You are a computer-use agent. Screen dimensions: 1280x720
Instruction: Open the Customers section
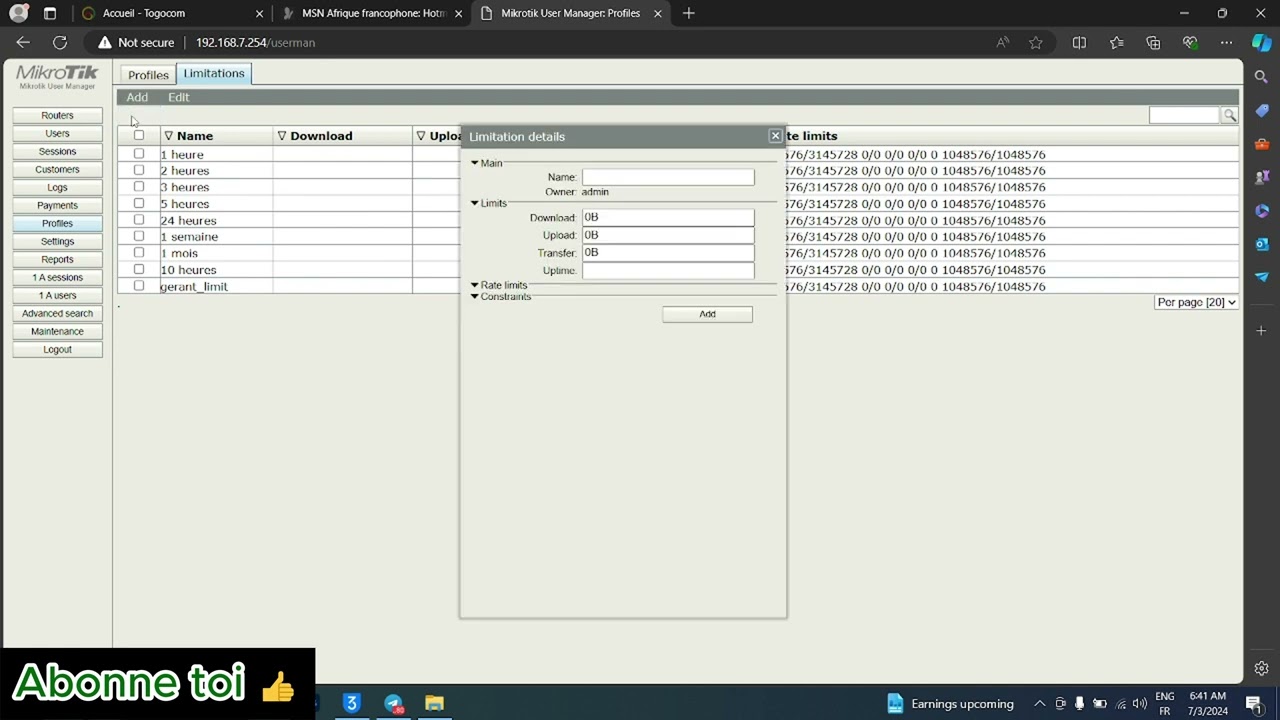pos(57,169)
